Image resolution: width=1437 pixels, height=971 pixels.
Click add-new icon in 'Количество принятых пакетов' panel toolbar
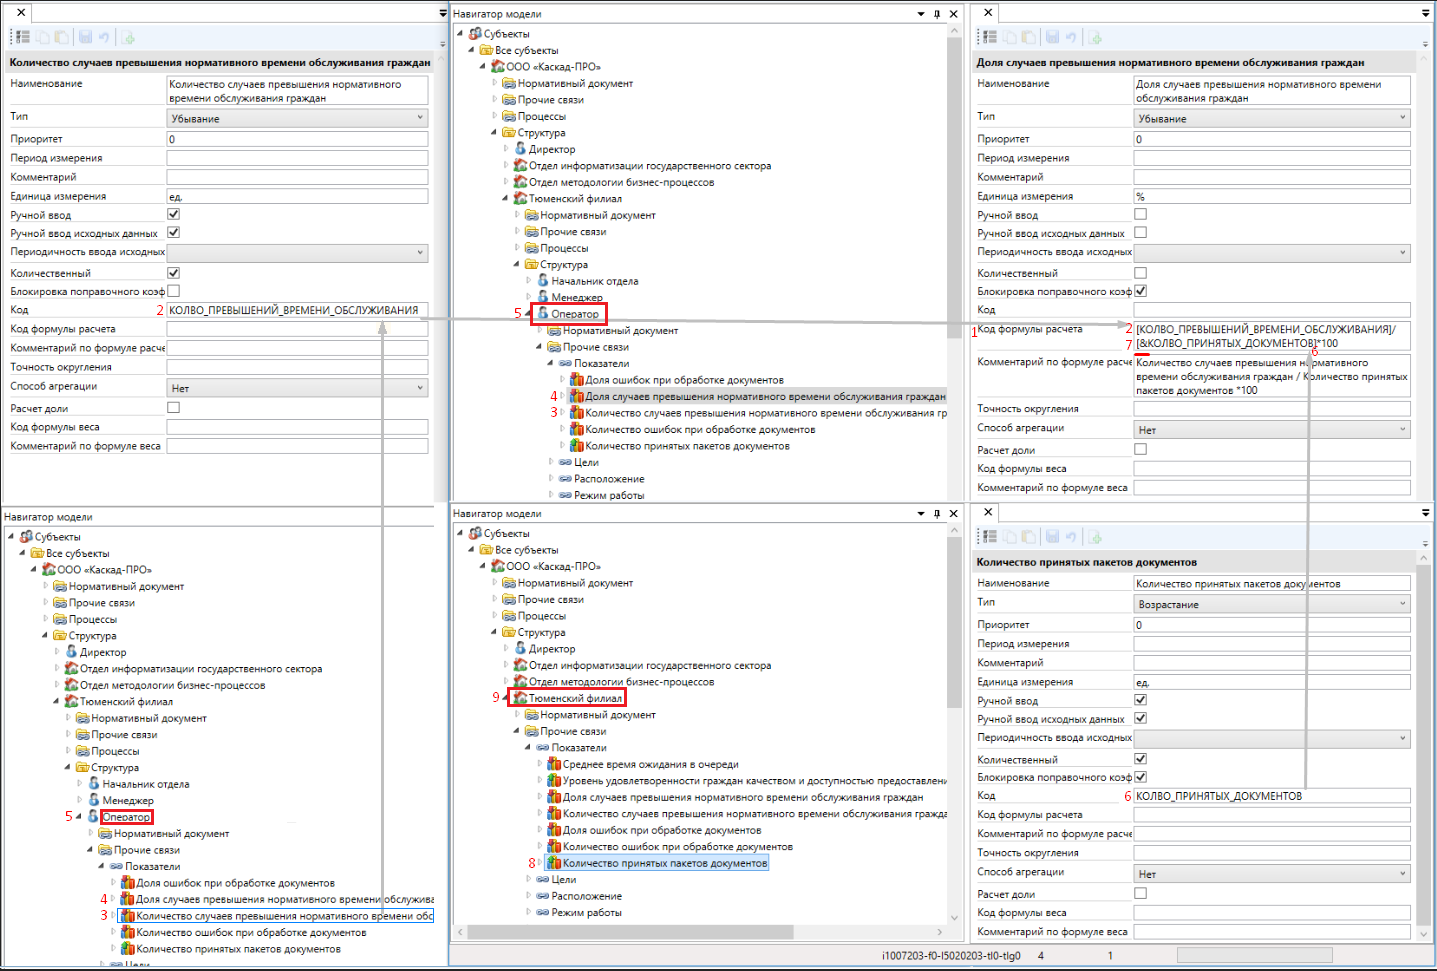[1095, 537]
